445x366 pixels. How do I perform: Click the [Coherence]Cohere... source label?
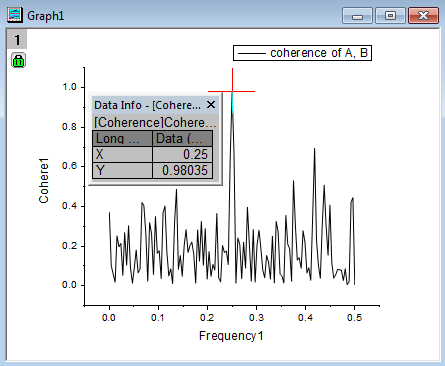tap(155, 122)
